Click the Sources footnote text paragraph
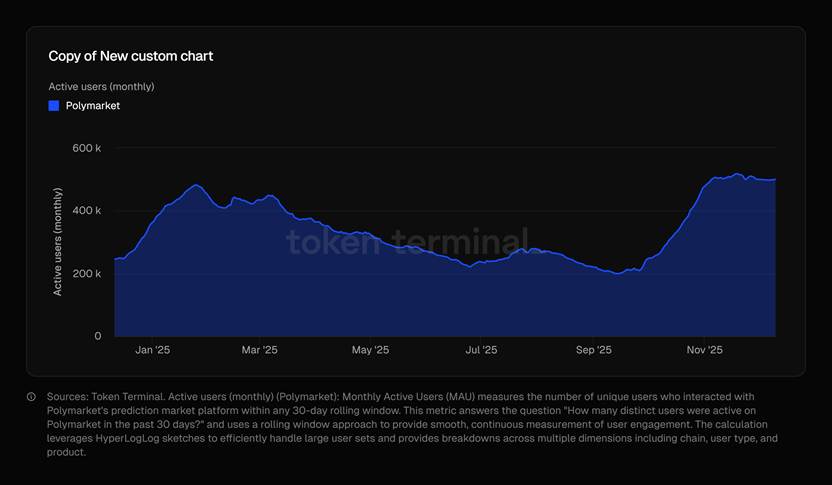This screenshot has height=485, width=832. pos(410,424)
